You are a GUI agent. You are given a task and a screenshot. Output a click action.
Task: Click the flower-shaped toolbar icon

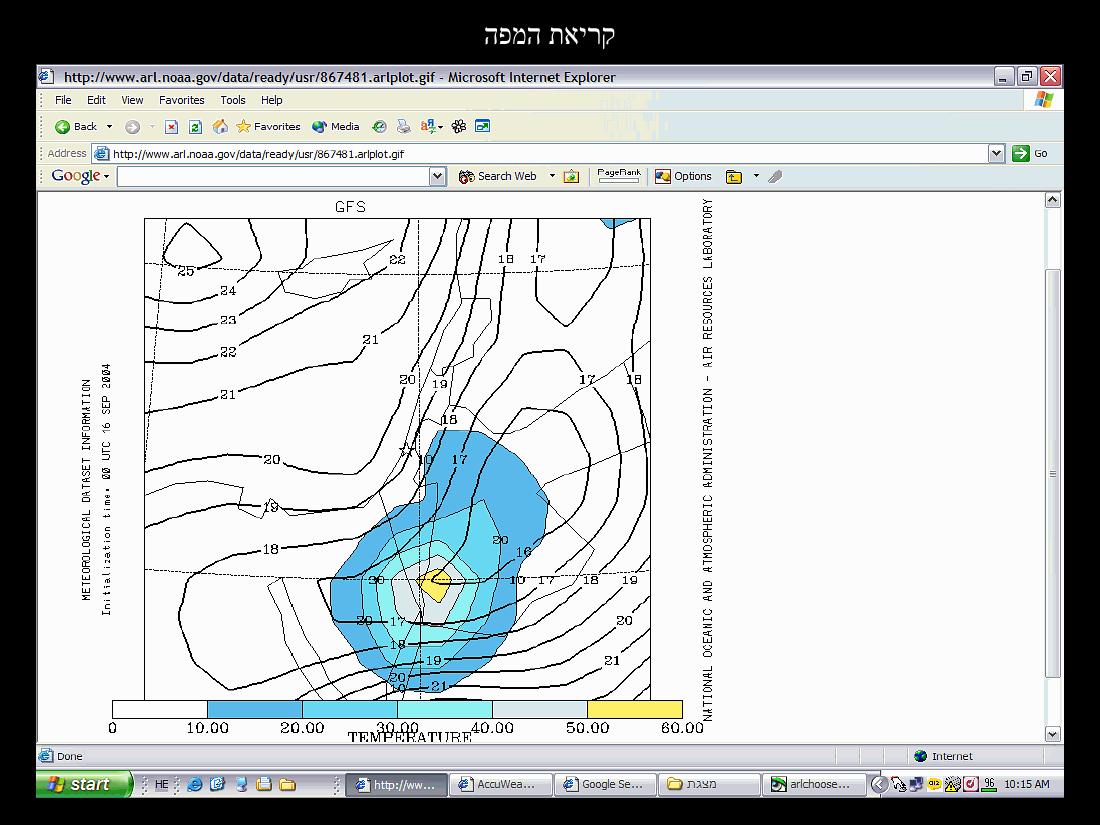coord(459,126)
